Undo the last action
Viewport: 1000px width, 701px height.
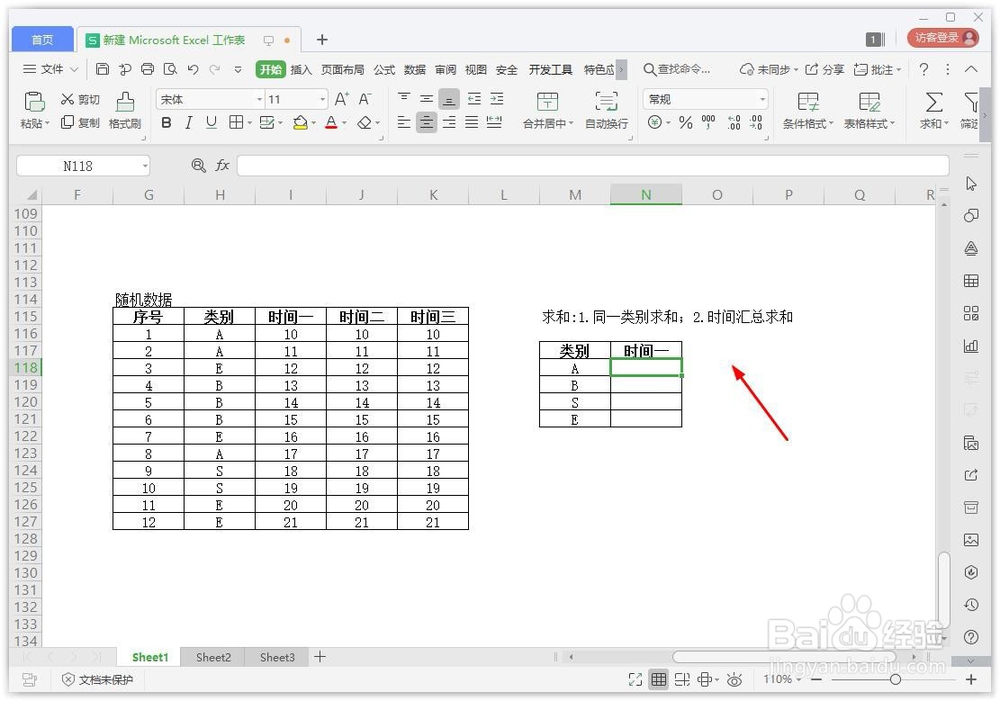[x=193, y=69]
